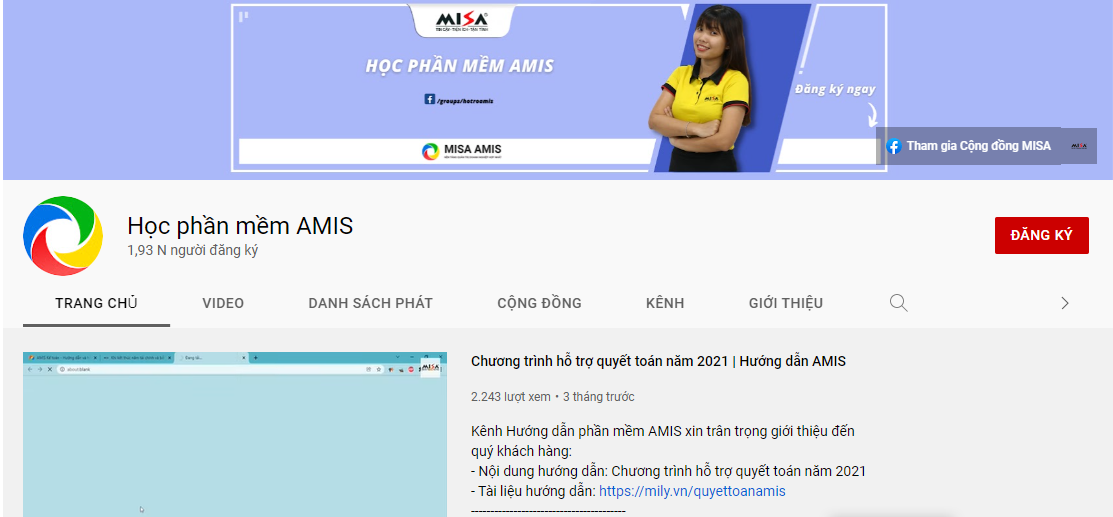
Task: Select the TRANG CHỦ tab
Action: [x=96, y=303]
